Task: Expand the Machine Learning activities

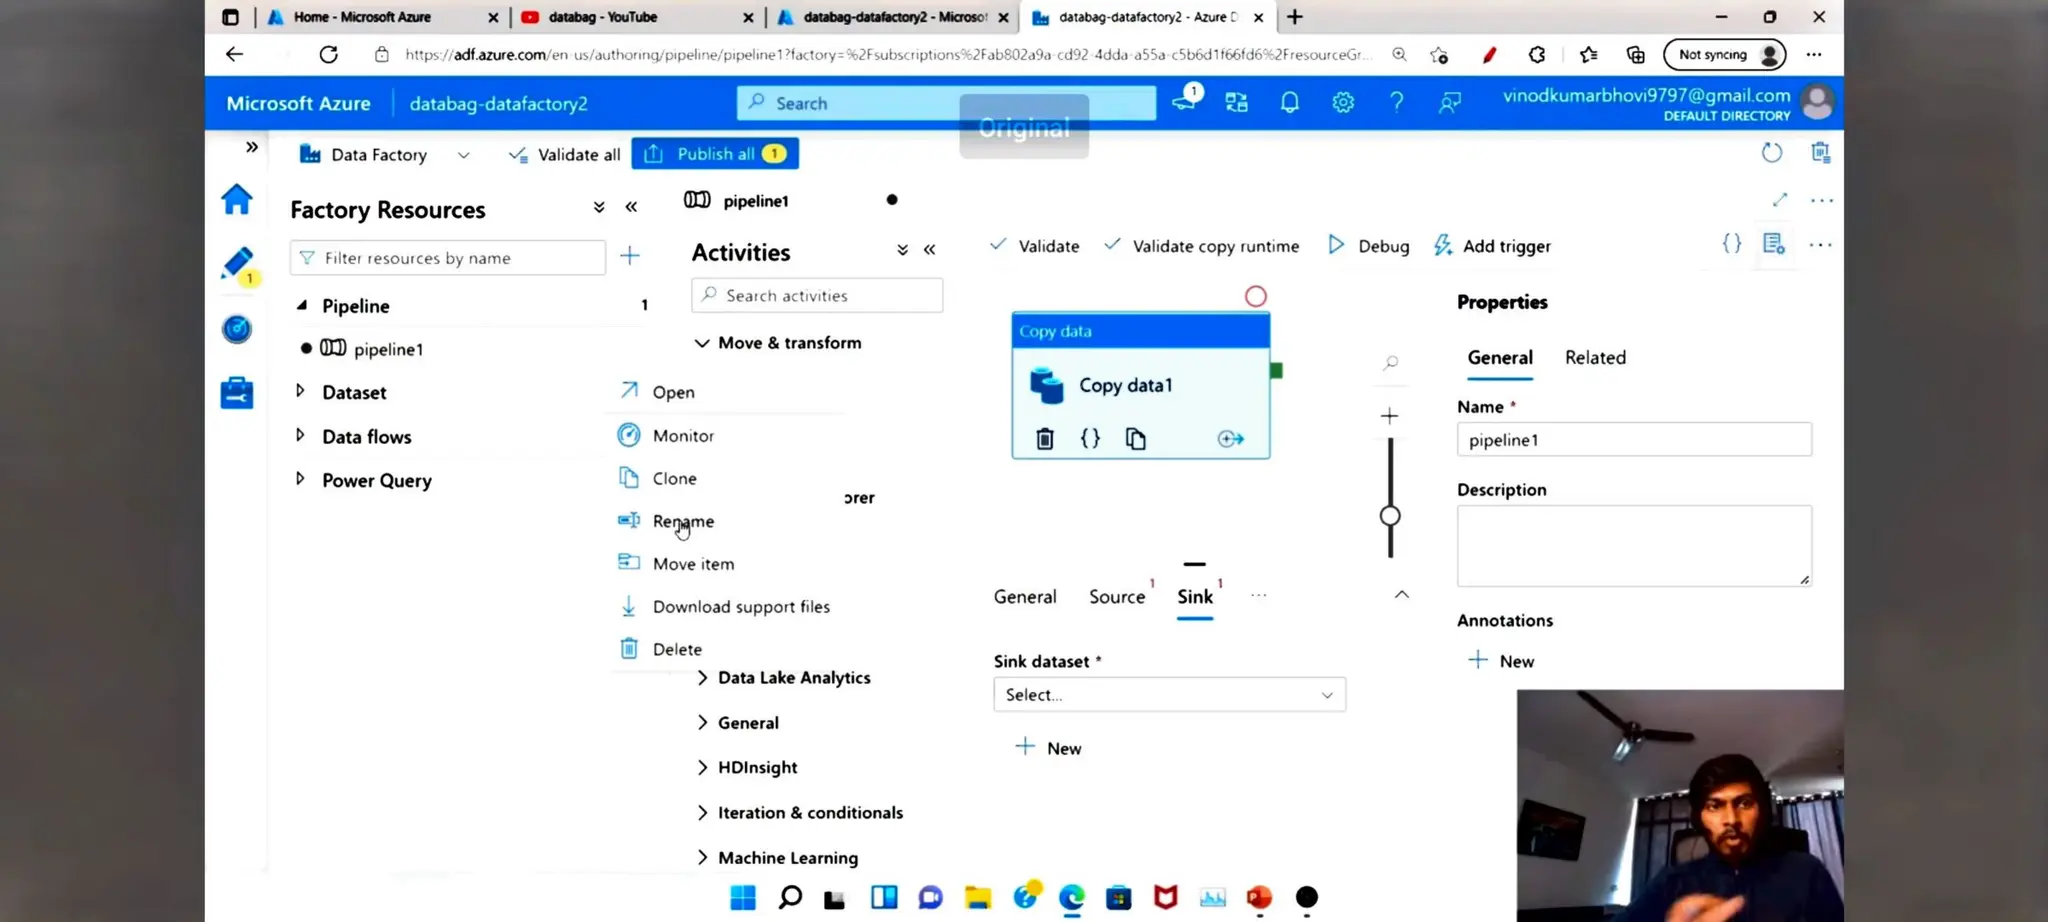Action: [702, 858]
